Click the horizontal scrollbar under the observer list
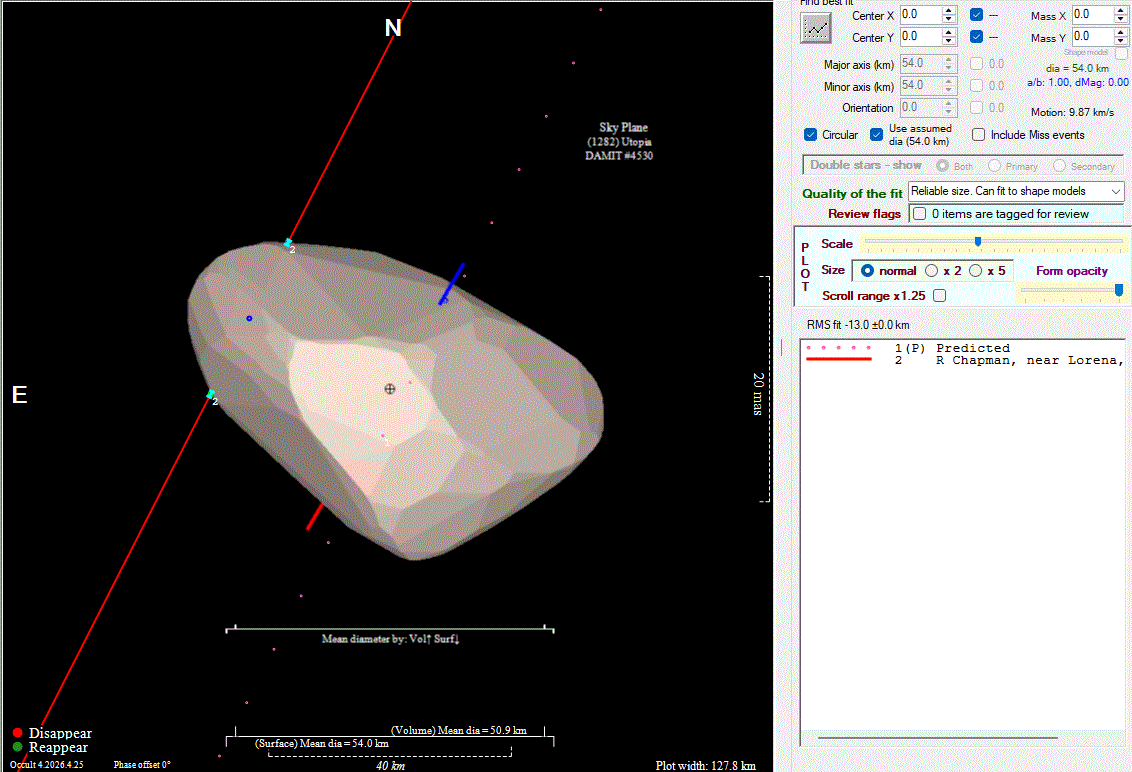This screenshot has width=1132, height=772. 937,738
